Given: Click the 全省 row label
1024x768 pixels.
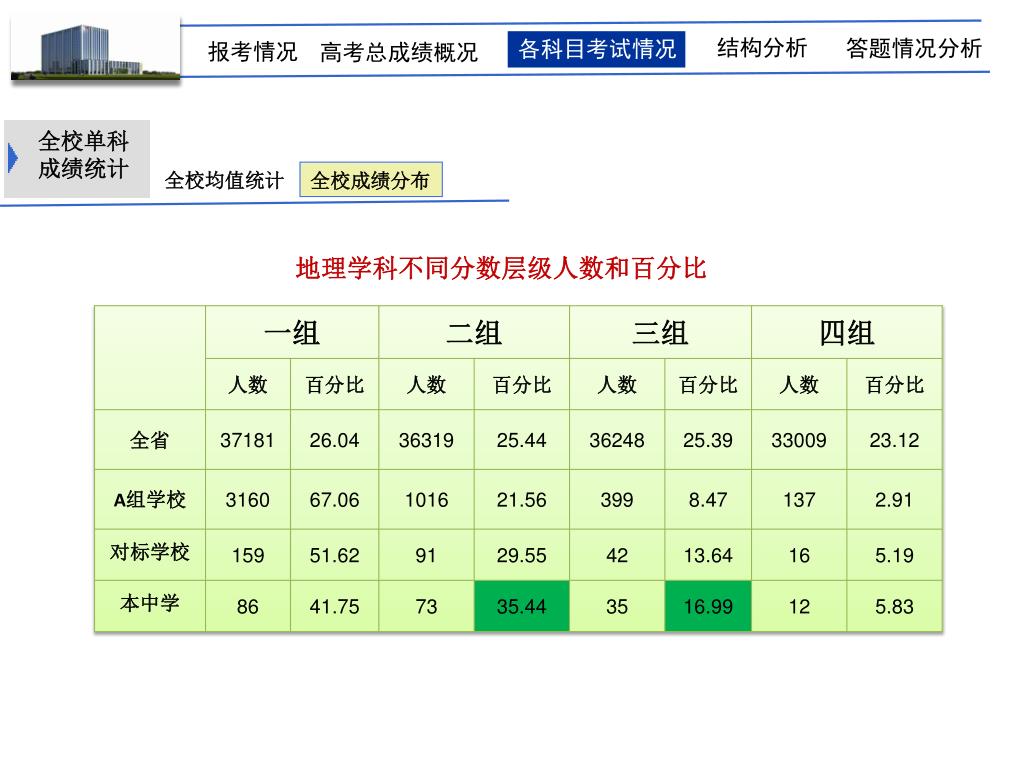Looking at the screenshot, I should pyautogui.click(x=150, y=440).
